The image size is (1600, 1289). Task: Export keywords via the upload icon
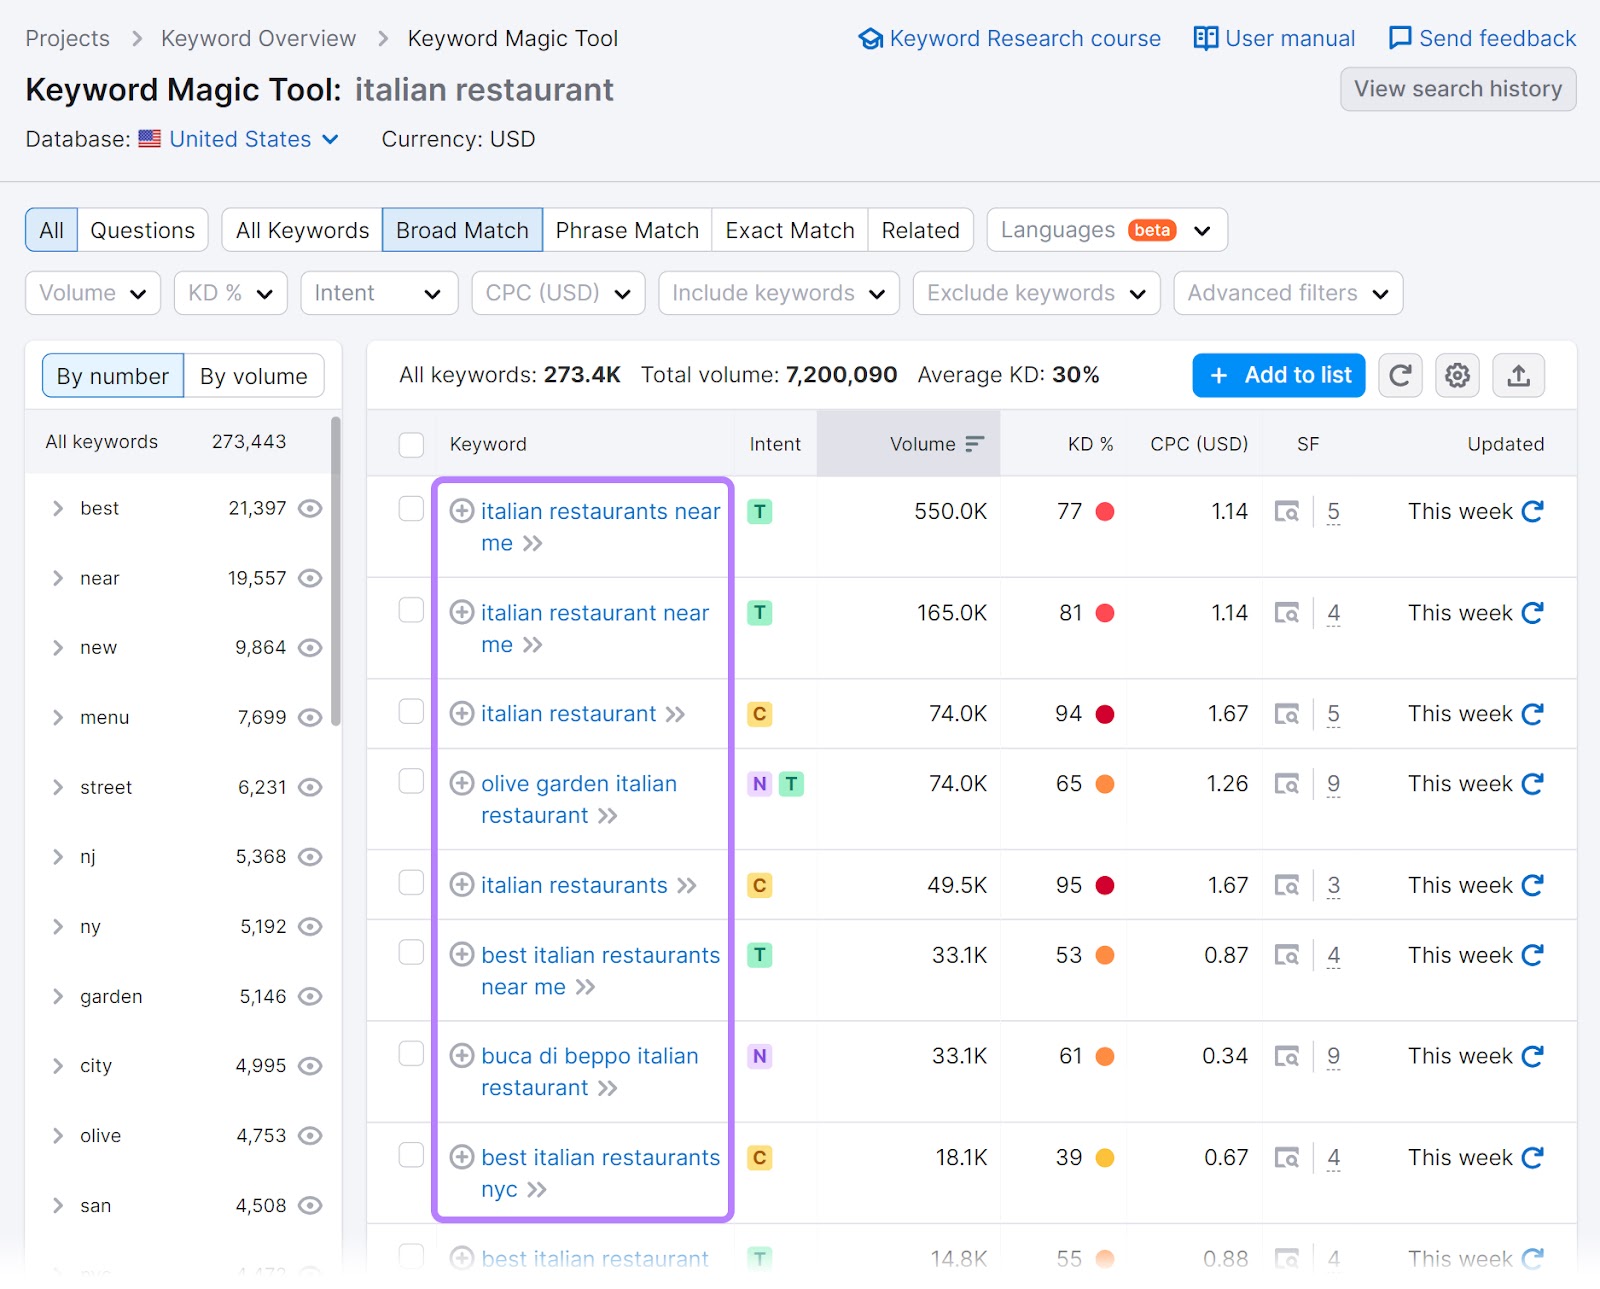coord(1519,375)
